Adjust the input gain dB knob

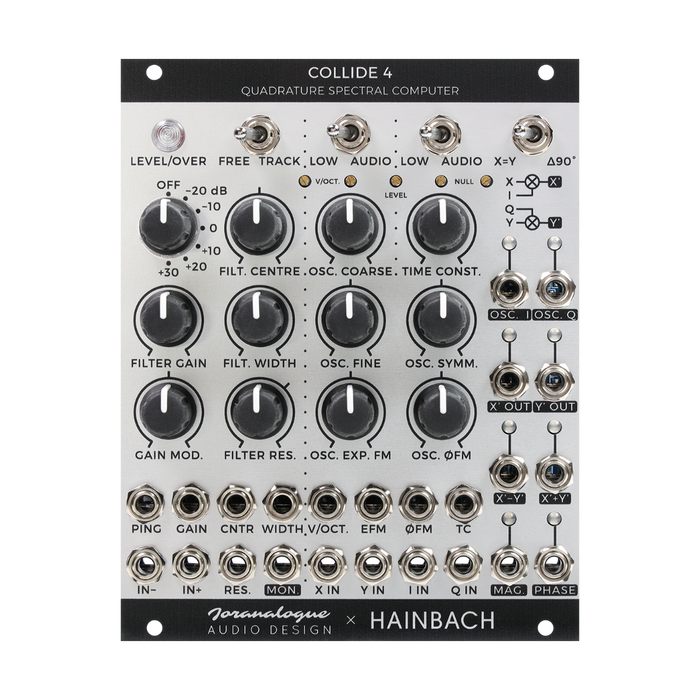point(167,226)
